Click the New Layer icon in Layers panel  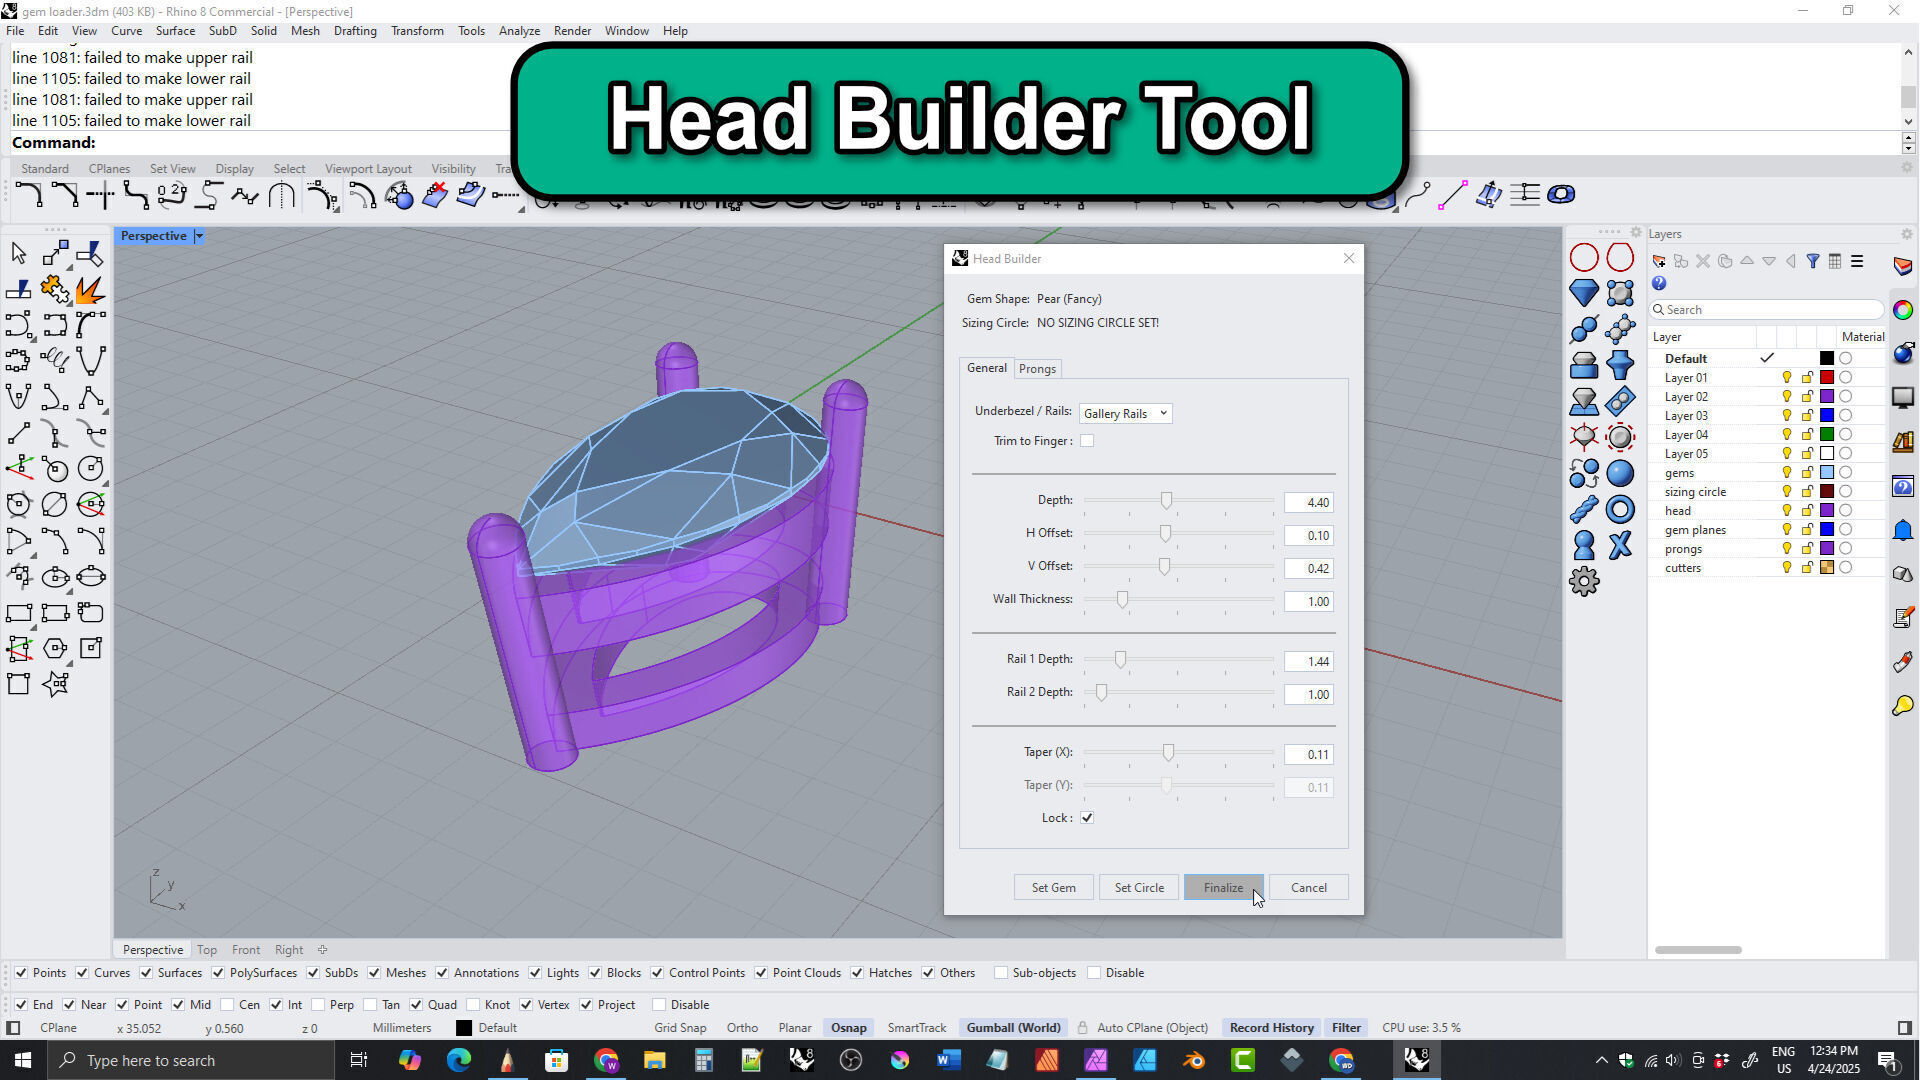1659,261
